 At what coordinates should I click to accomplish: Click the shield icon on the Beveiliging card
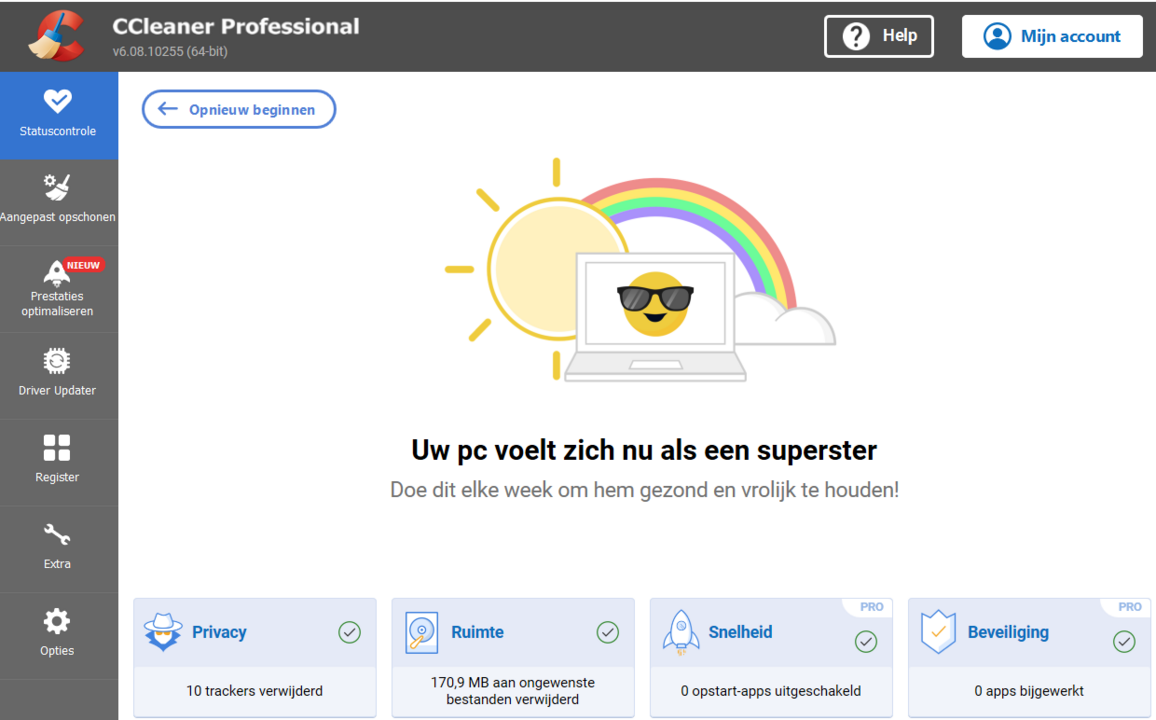click(x=938, y=632)
